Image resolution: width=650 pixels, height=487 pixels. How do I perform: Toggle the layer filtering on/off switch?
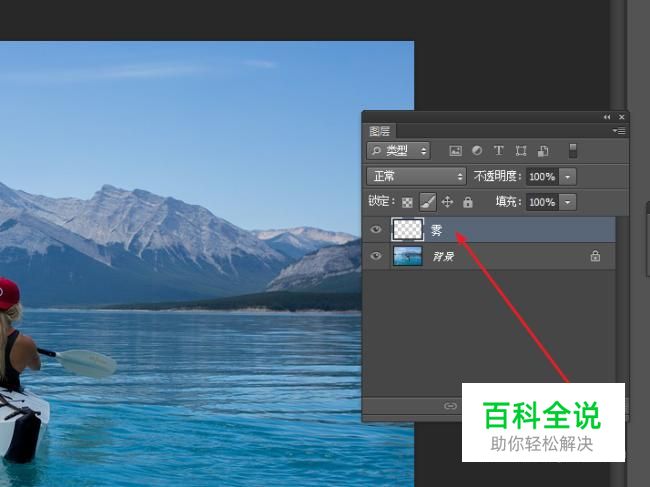(572, 151)
